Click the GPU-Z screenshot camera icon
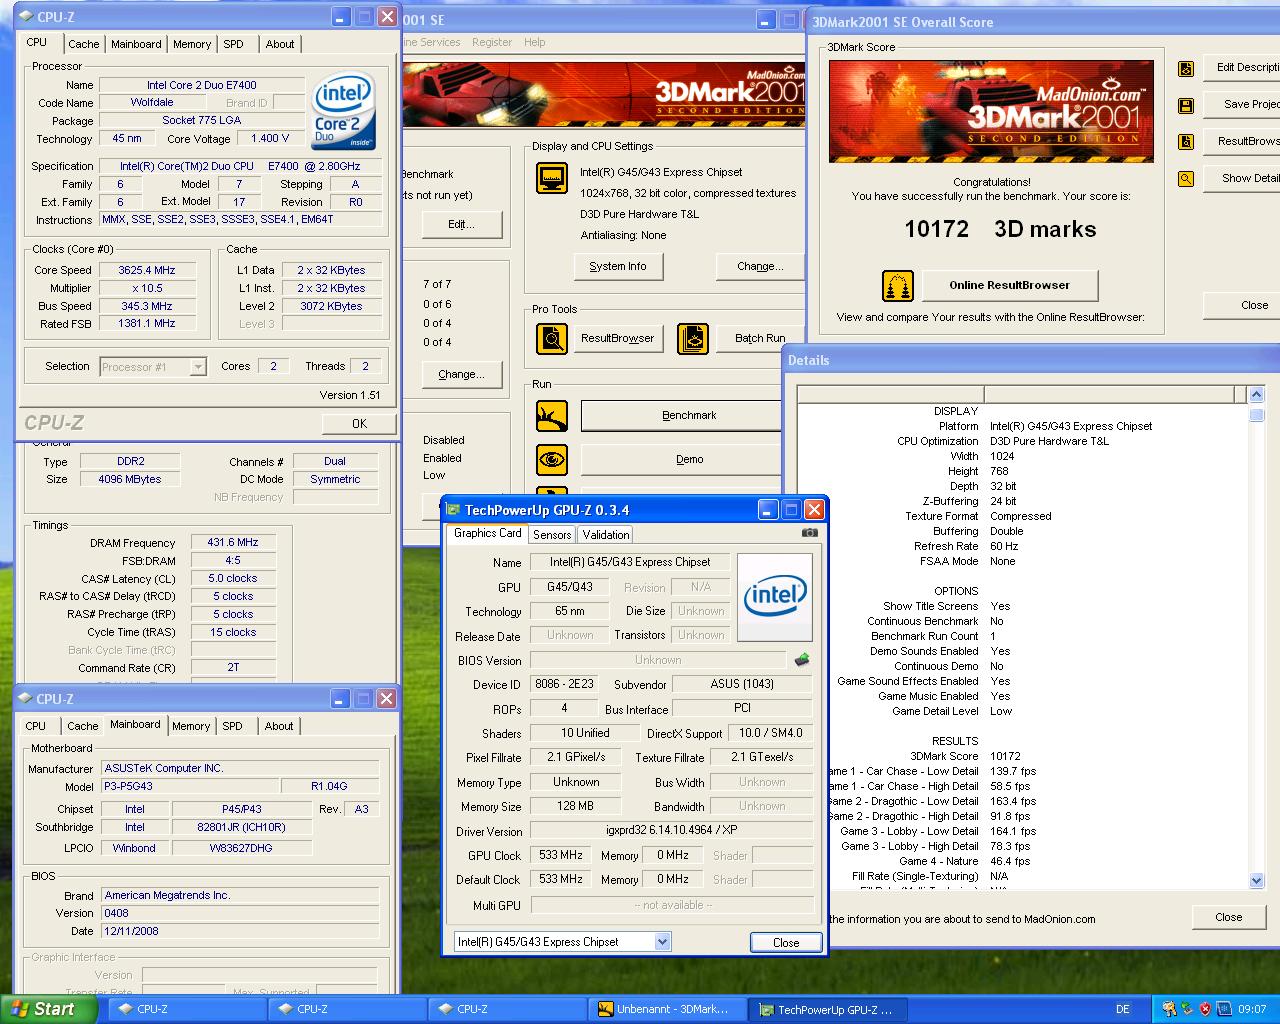1280x1024 pixels. tap(810, 533)
